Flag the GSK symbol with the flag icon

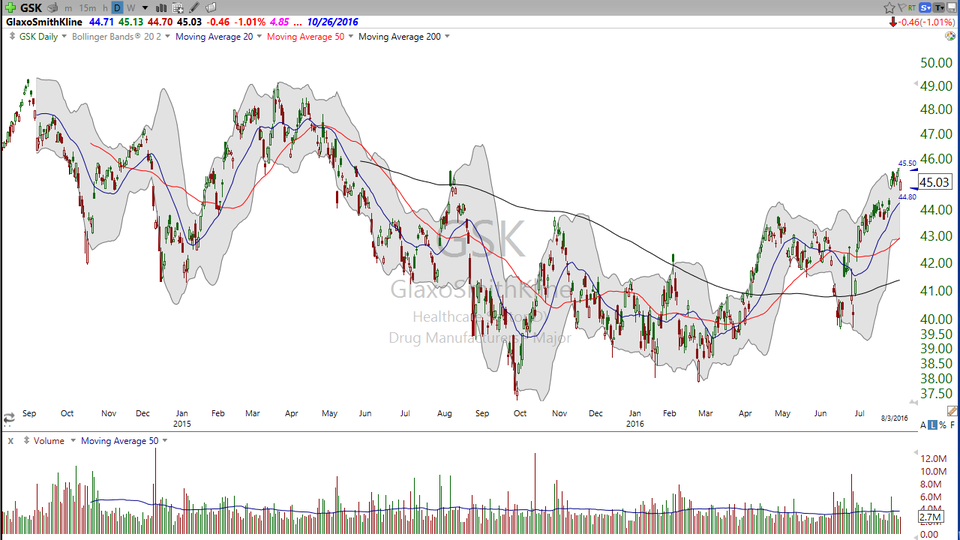[x=901, y=8]
